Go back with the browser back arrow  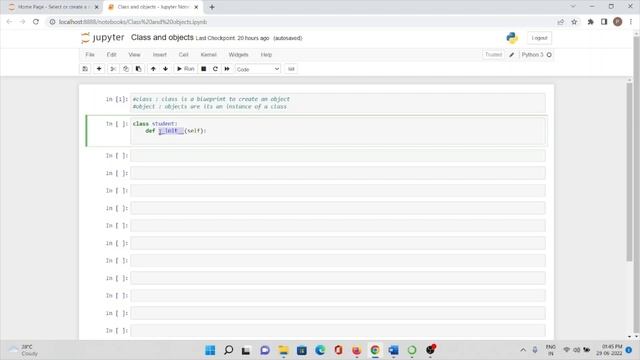click(x=9, y=22)
